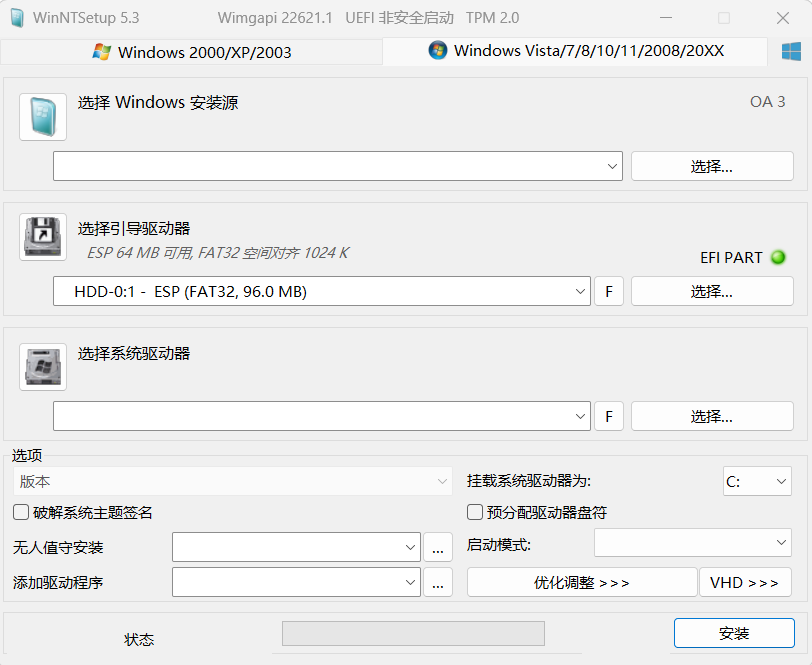This screenshot has height=665, width=812.
Task: Click the Windows installation source icon
Action: click(x=43, y=117)
